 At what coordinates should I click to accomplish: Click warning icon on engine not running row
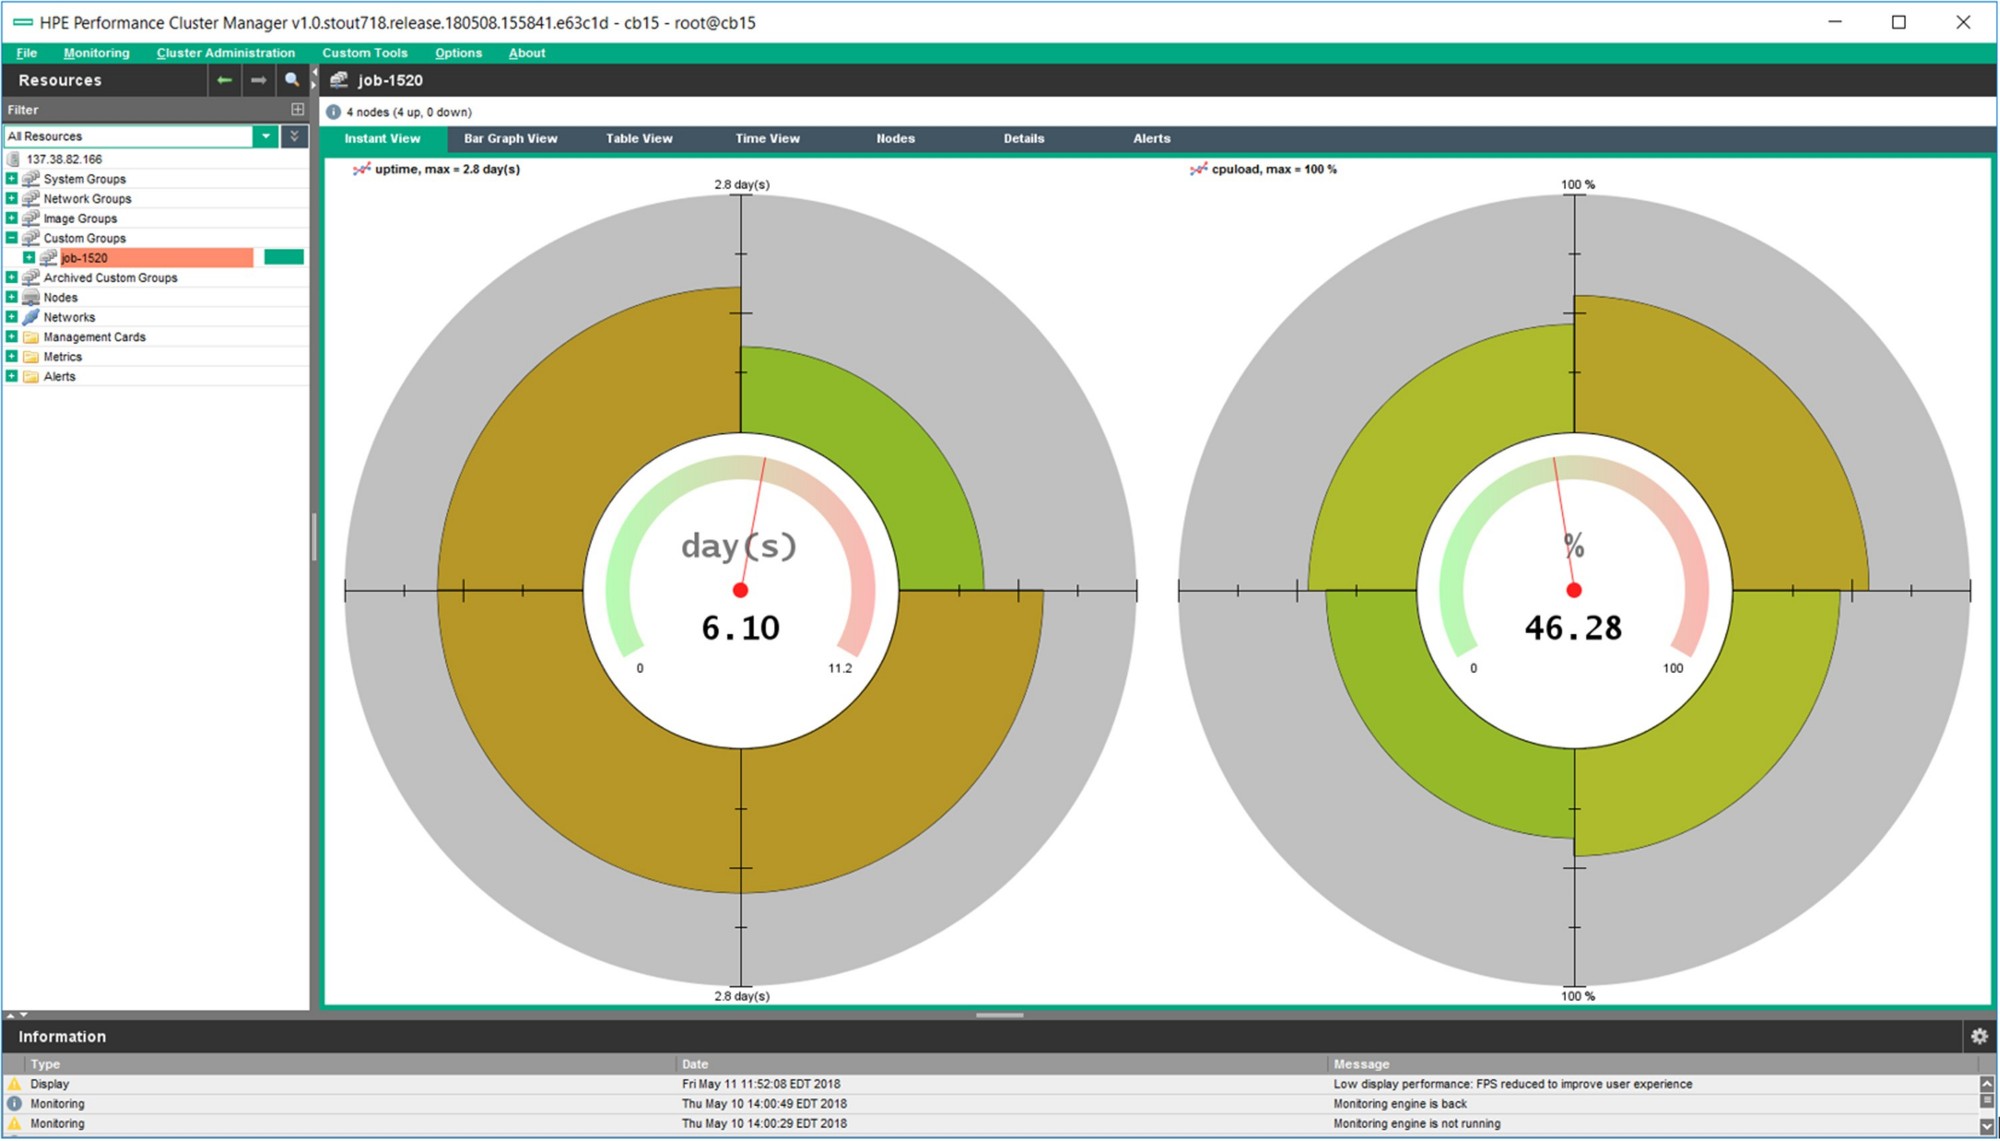14,1124
